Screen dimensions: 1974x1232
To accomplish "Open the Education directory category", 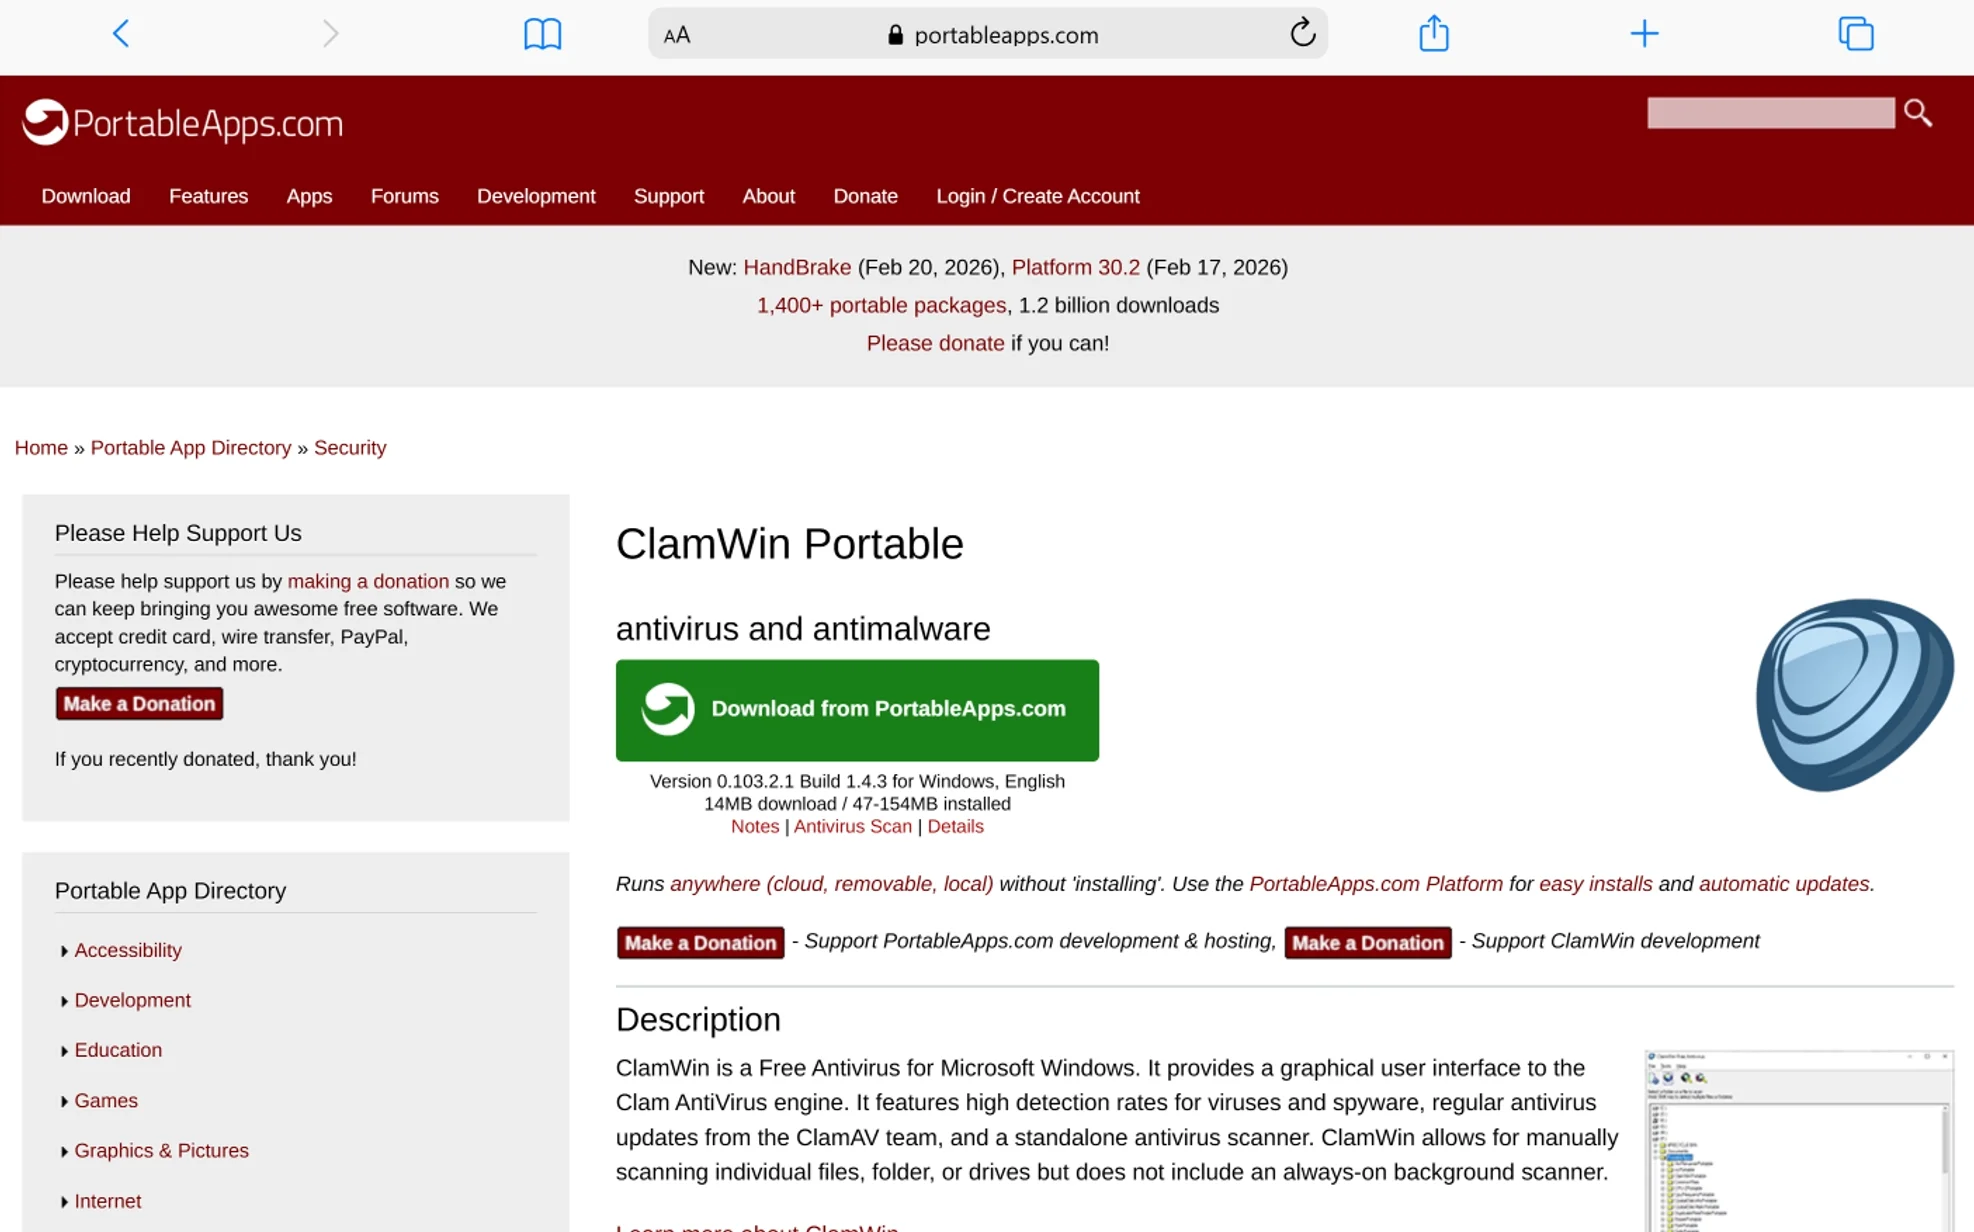I will click(x=118, y=1050).
